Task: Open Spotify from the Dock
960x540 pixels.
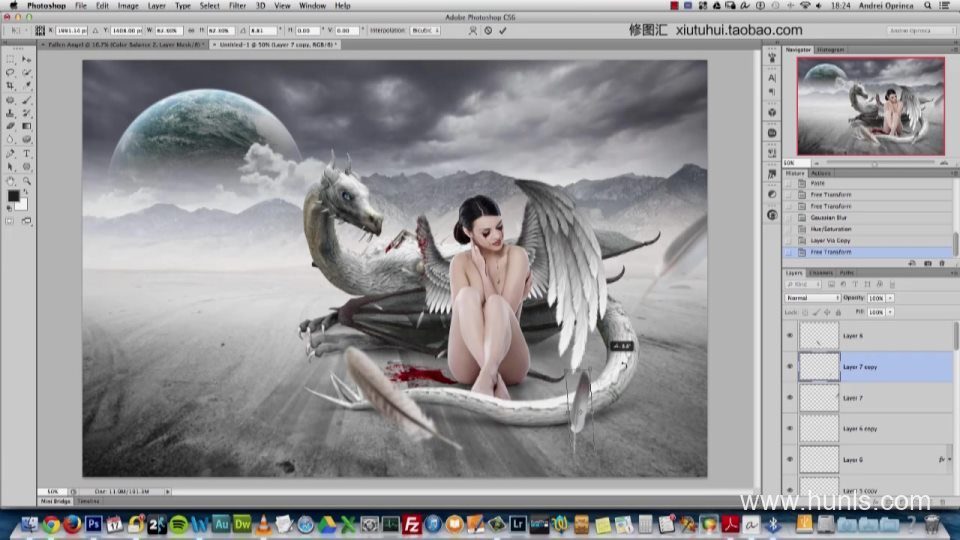Action: point(178,525)
